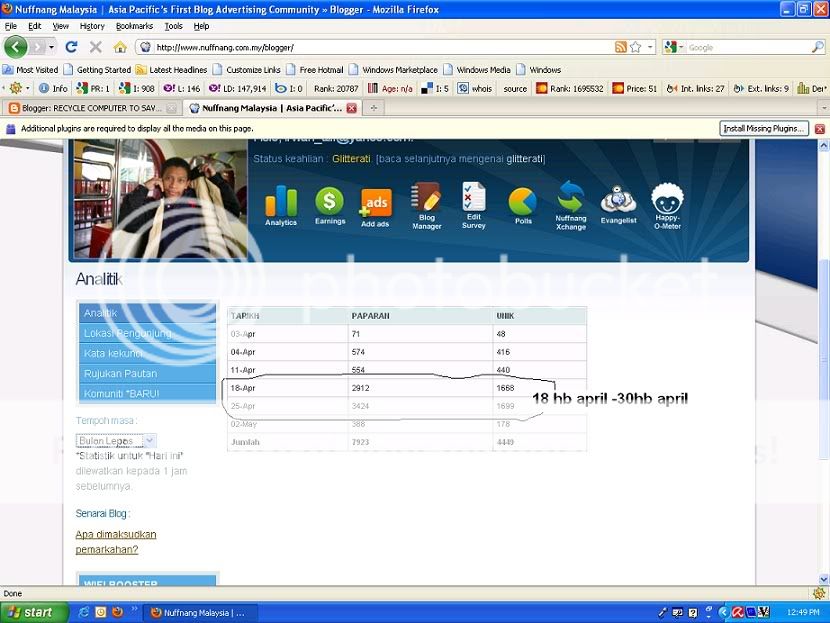The width and height of the screenshot is (830, 623).
Task: Open the Windows Media bookmark
Action: coord(477,69)
